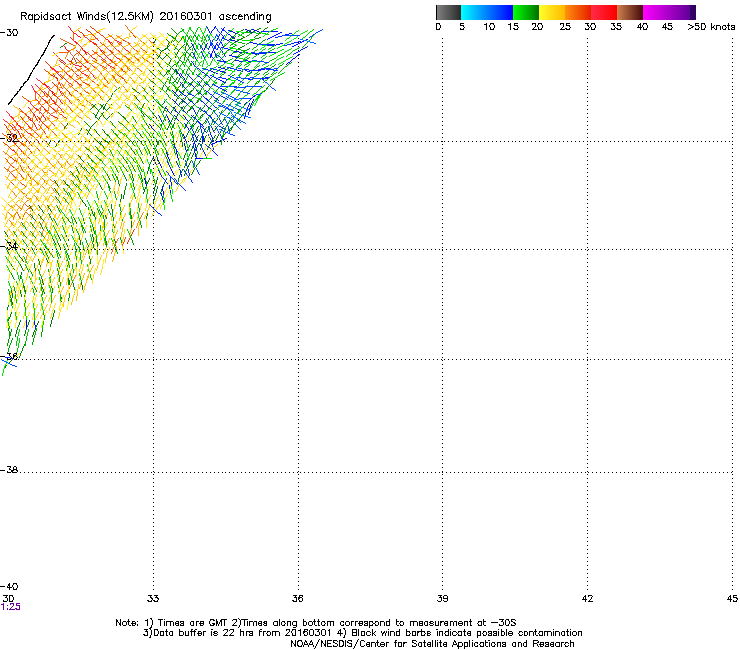This screenshot has height=650, width=740.
Task: Click the longitude axis label '36'
Action: point(297,599)
